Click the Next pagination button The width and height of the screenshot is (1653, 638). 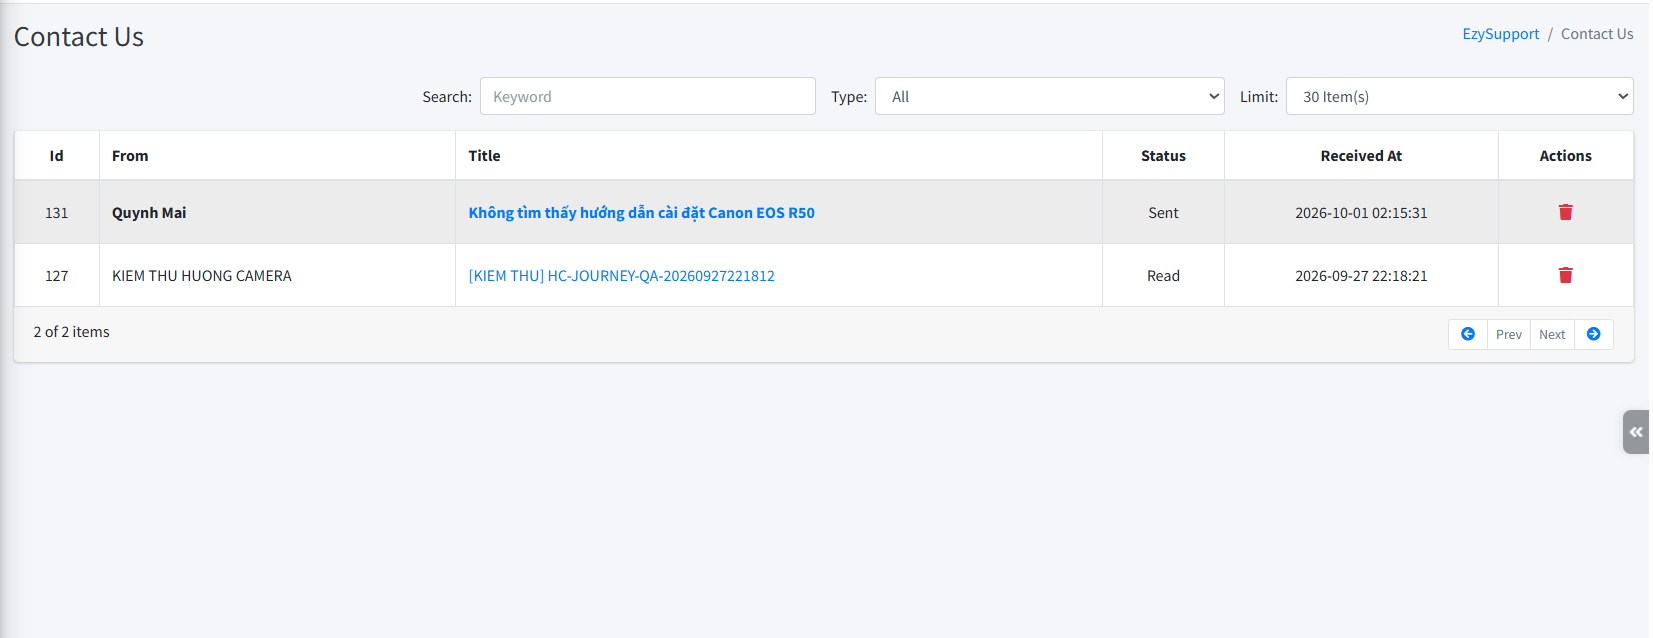pos(1552,334)
